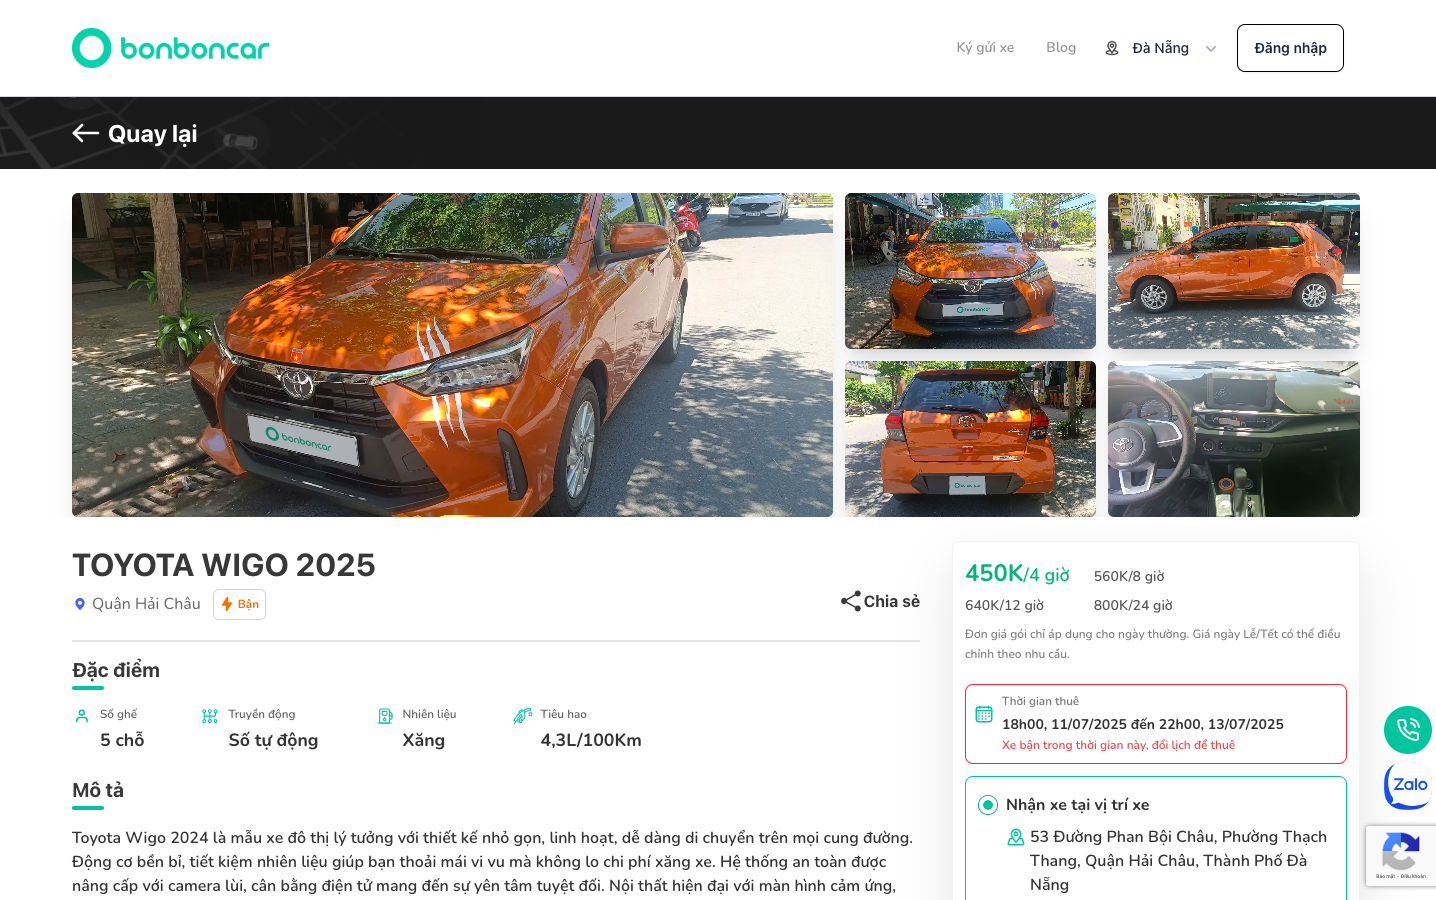
Task: Open the front-view car thumbnail
Action: point(970,271)
